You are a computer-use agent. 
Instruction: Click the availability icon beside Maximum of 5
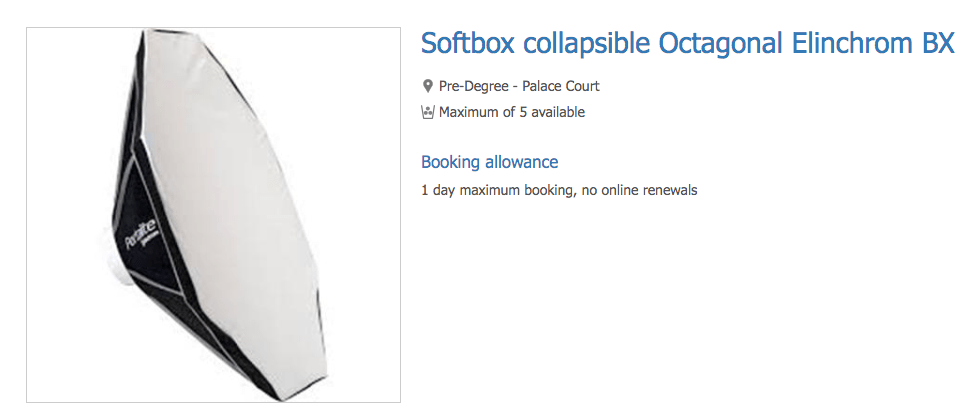click(428, 112)
